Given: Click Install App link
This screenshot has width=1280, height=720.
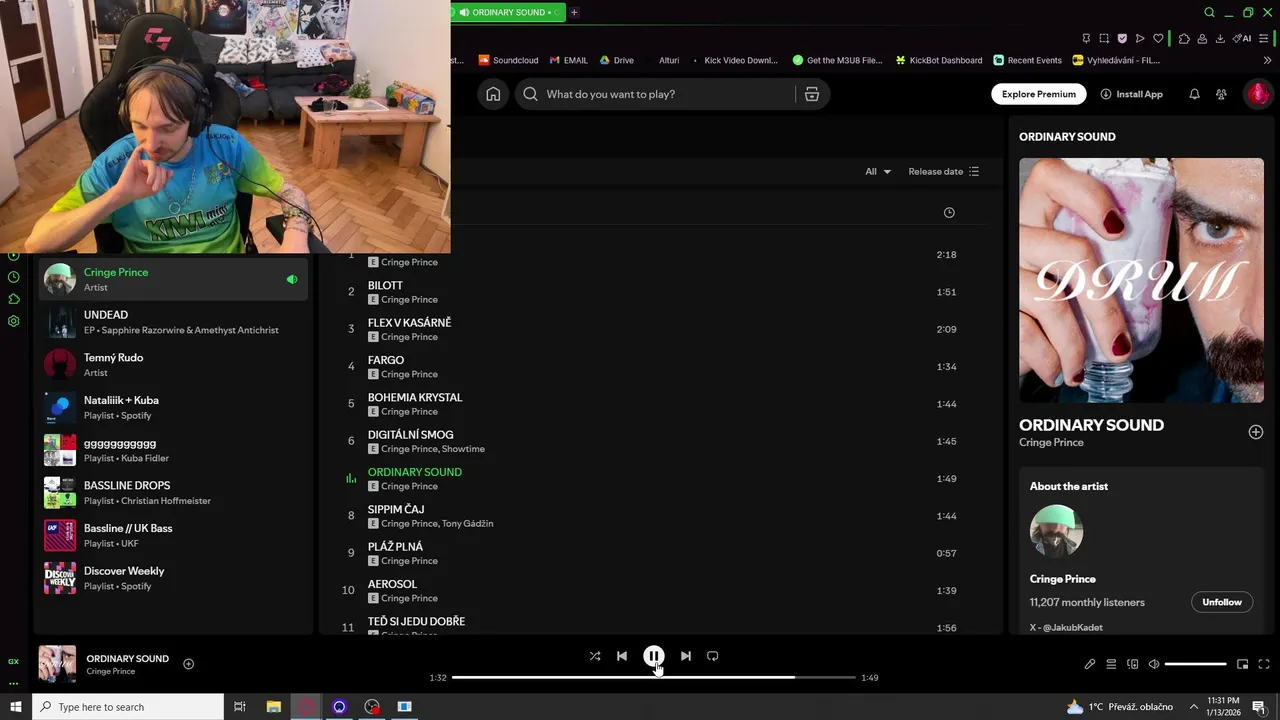Looking at the screenshot, I should pyautogui.click(x=1131, y=94).
